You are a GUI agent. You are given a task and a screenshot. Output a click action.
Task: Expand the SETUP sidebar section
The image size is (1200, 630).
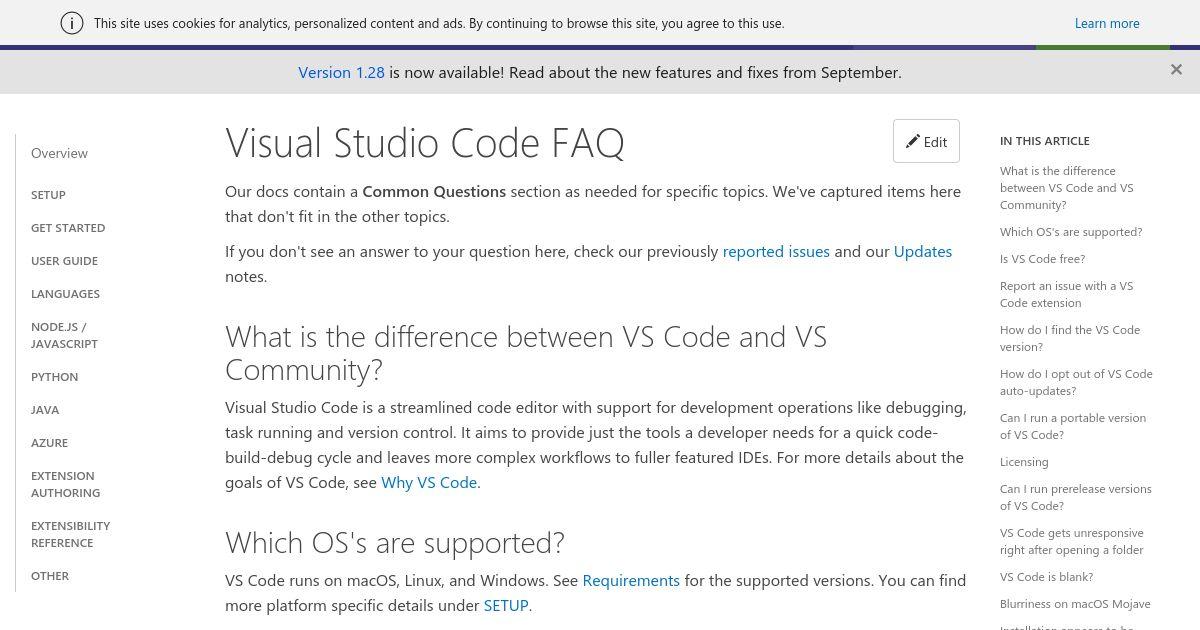[48, 195]
